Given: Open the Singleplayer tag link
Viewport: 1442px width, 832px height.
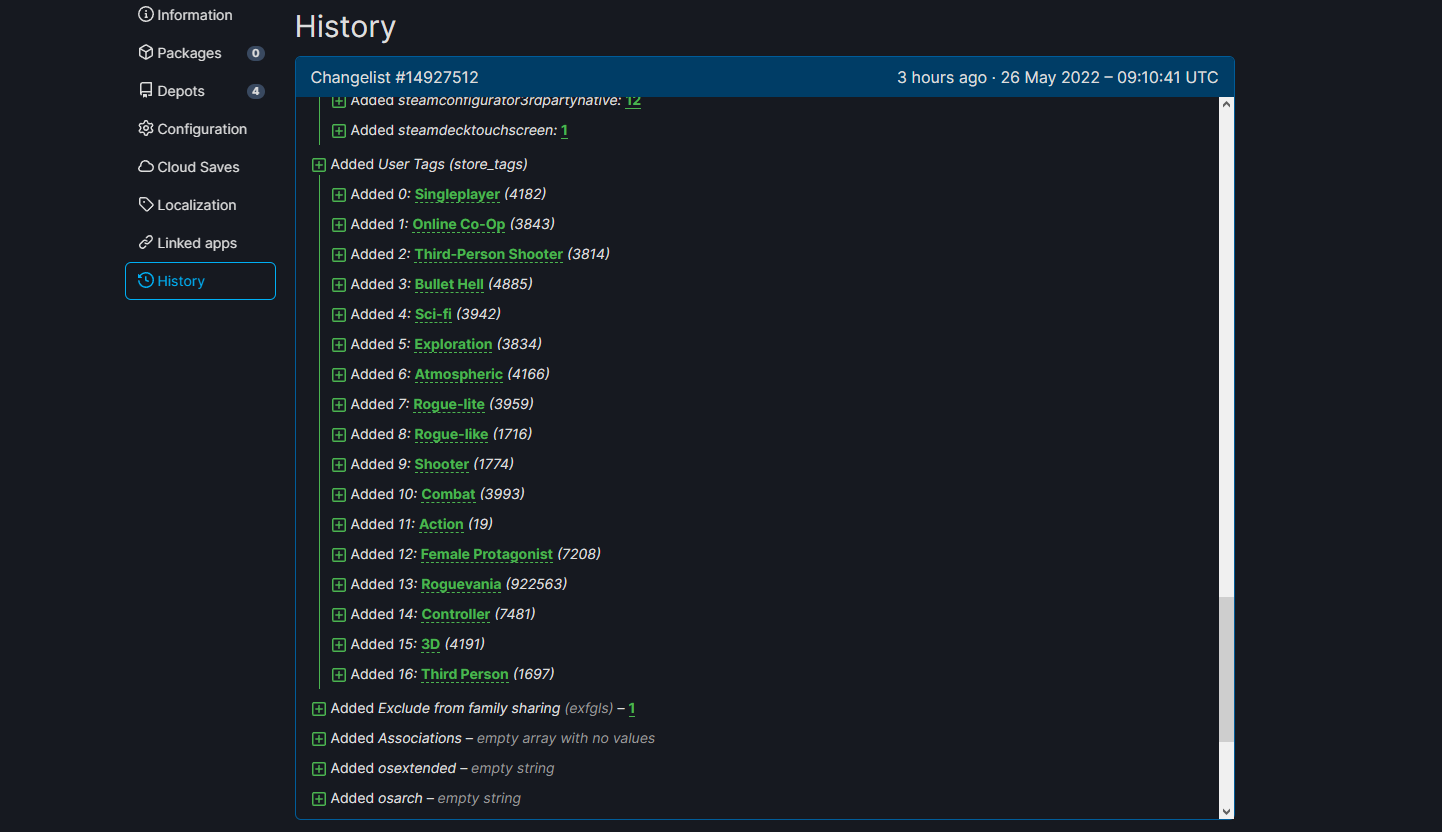Looking at the screenshot, I should [457, 194].
